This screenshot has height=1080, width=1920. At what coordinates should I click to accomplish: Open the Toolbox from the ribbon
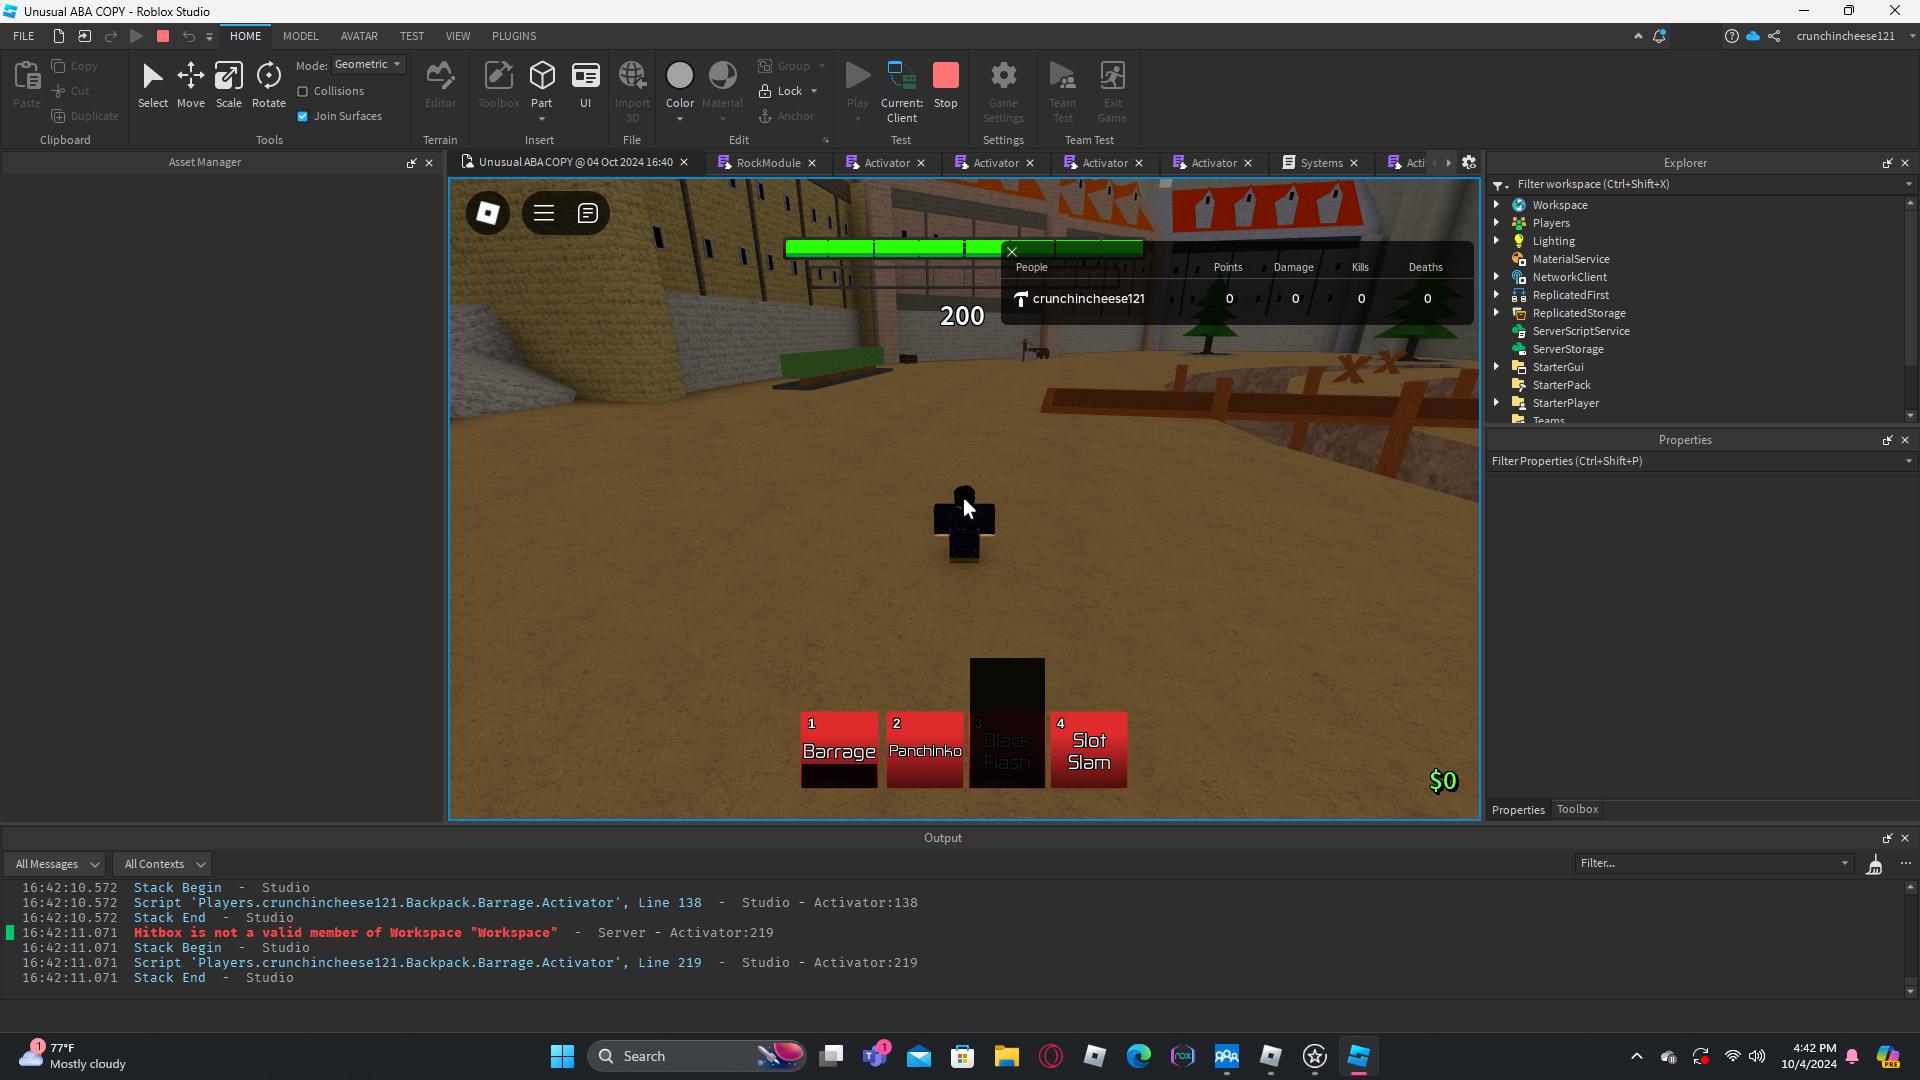coord(498,85)
